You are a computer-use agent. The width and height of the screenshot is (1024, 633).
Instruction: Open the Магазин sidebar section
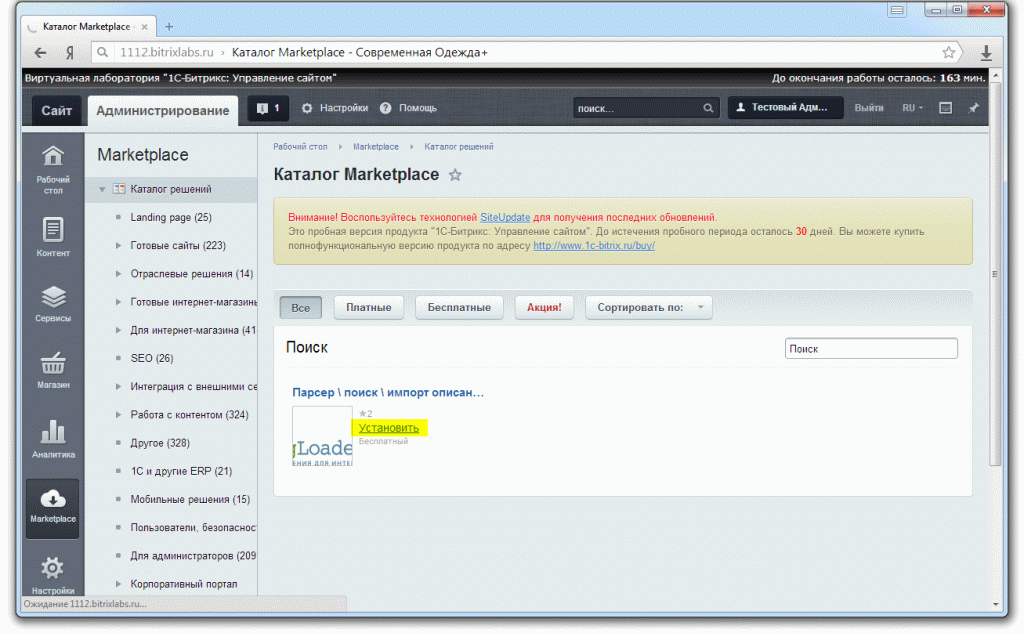(x=53, y=370)
